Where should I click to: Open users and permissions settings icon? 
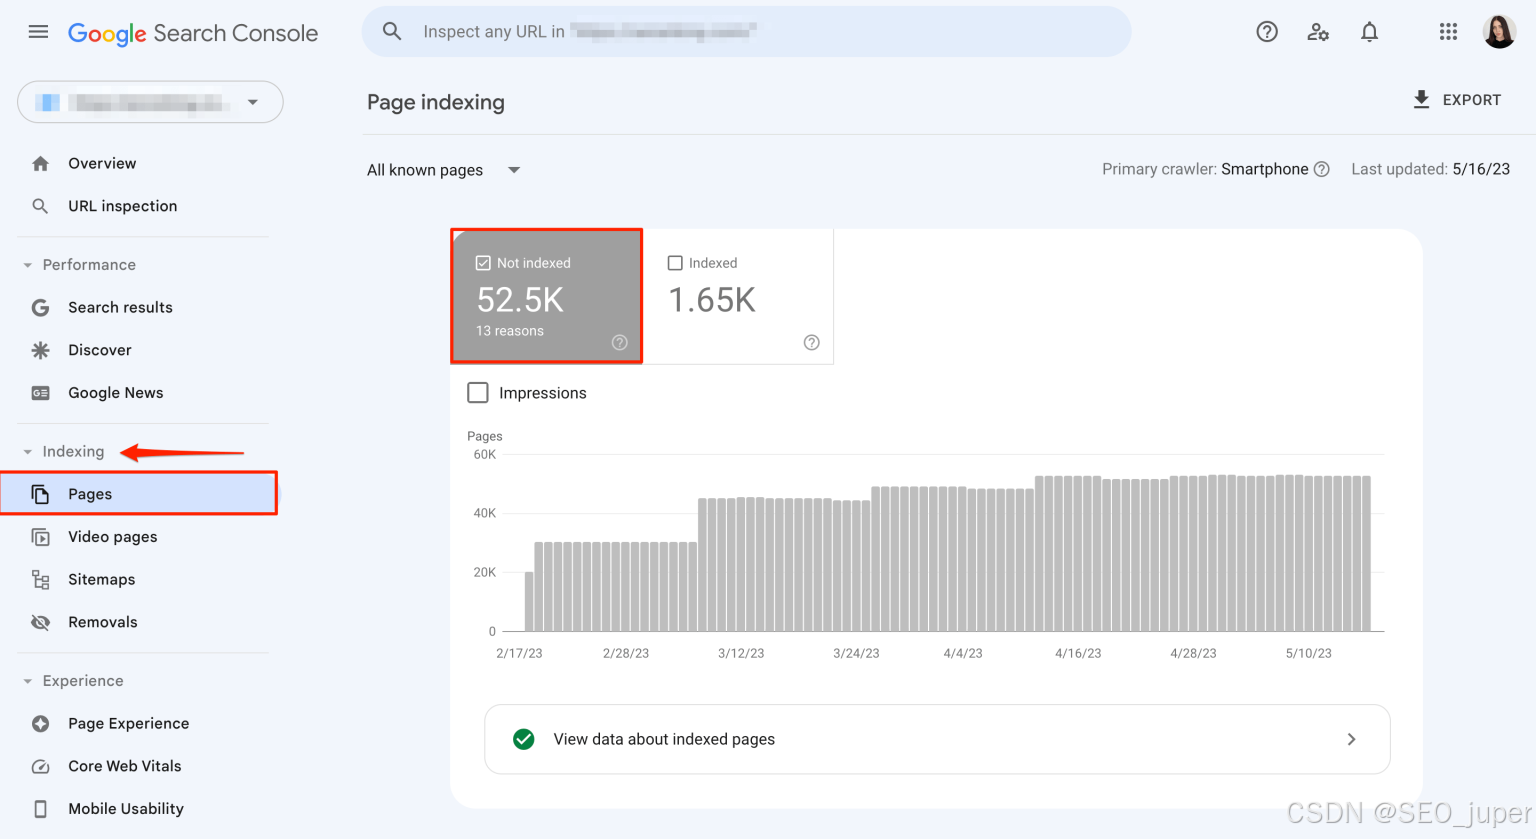[x=1318, y=32]
